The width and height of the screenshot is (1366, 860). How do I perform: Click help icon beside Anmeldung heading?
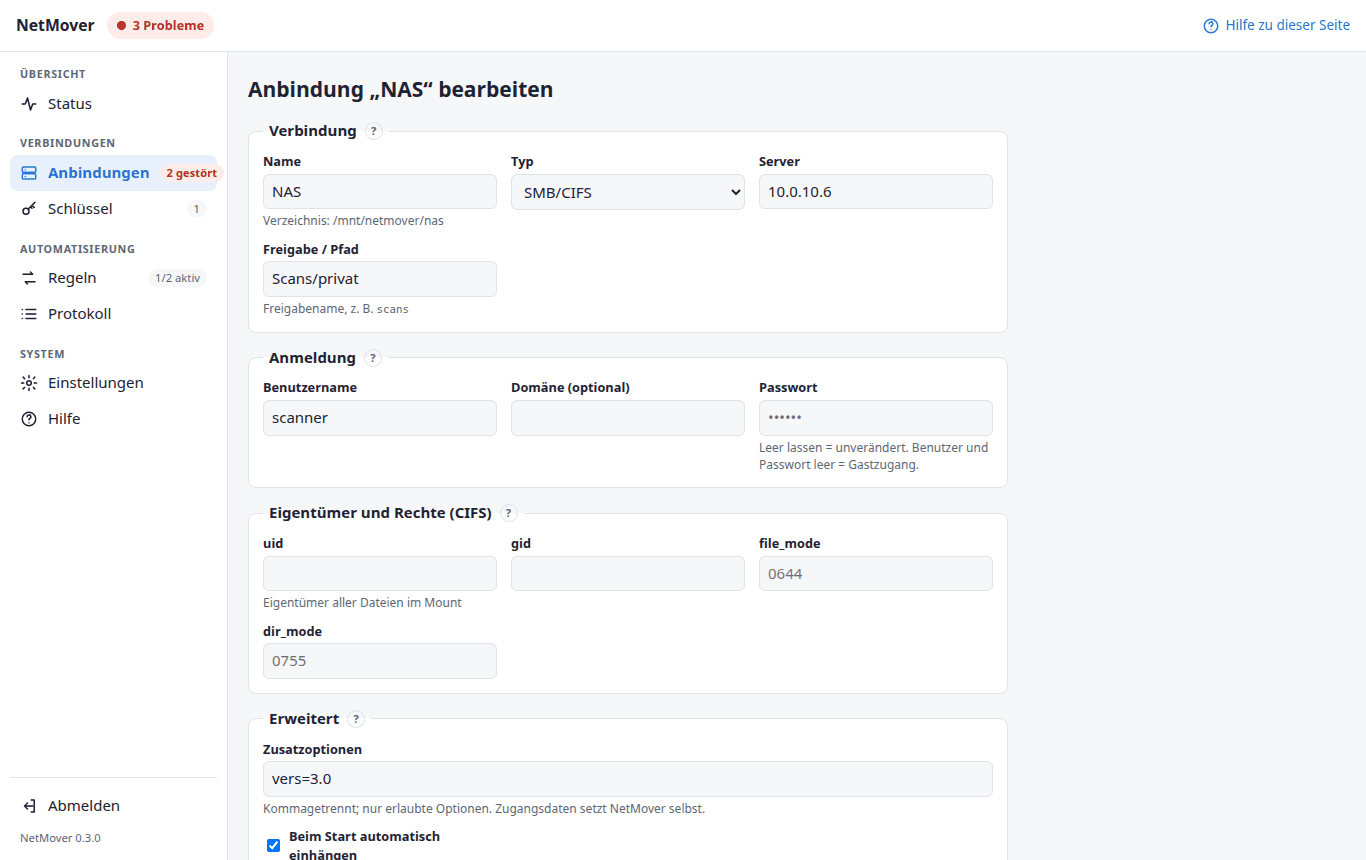(x=373, y=358)
